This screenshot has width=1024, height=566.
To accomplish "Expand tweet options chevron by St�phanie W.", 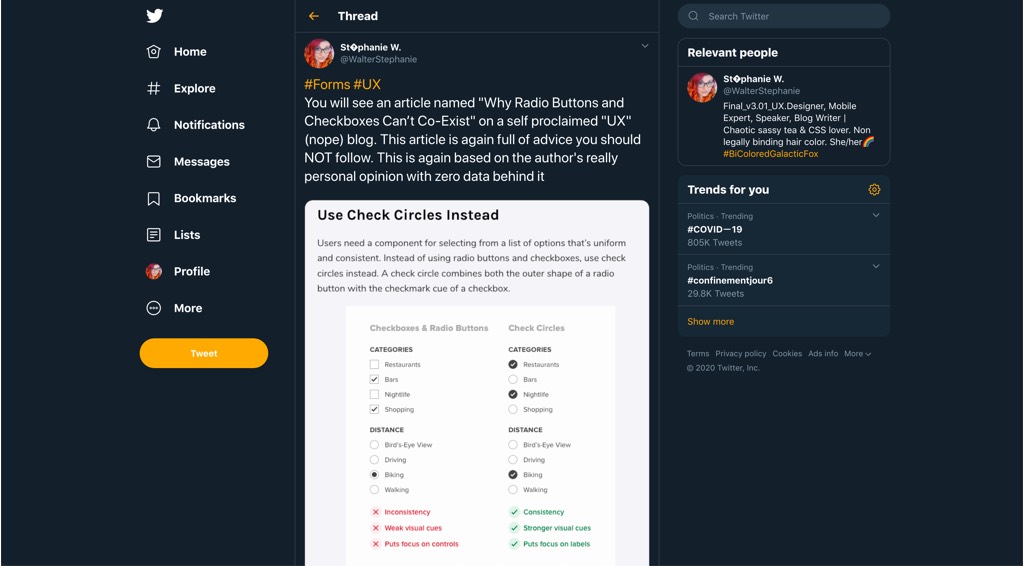I will click(645, 46).
